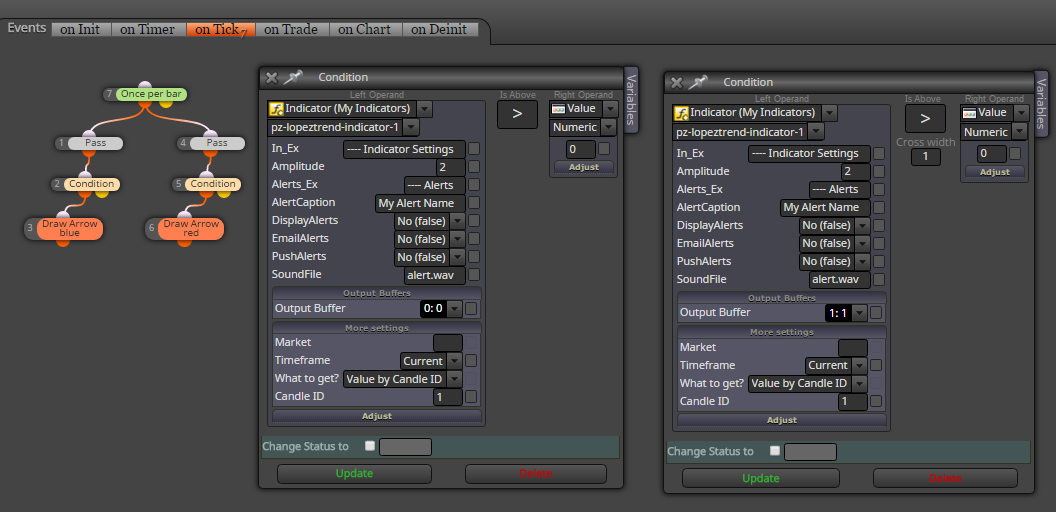Enable Change Status to checkbox in left panel
Viewport: 1056px width, 512px height.
click(369, 446)
